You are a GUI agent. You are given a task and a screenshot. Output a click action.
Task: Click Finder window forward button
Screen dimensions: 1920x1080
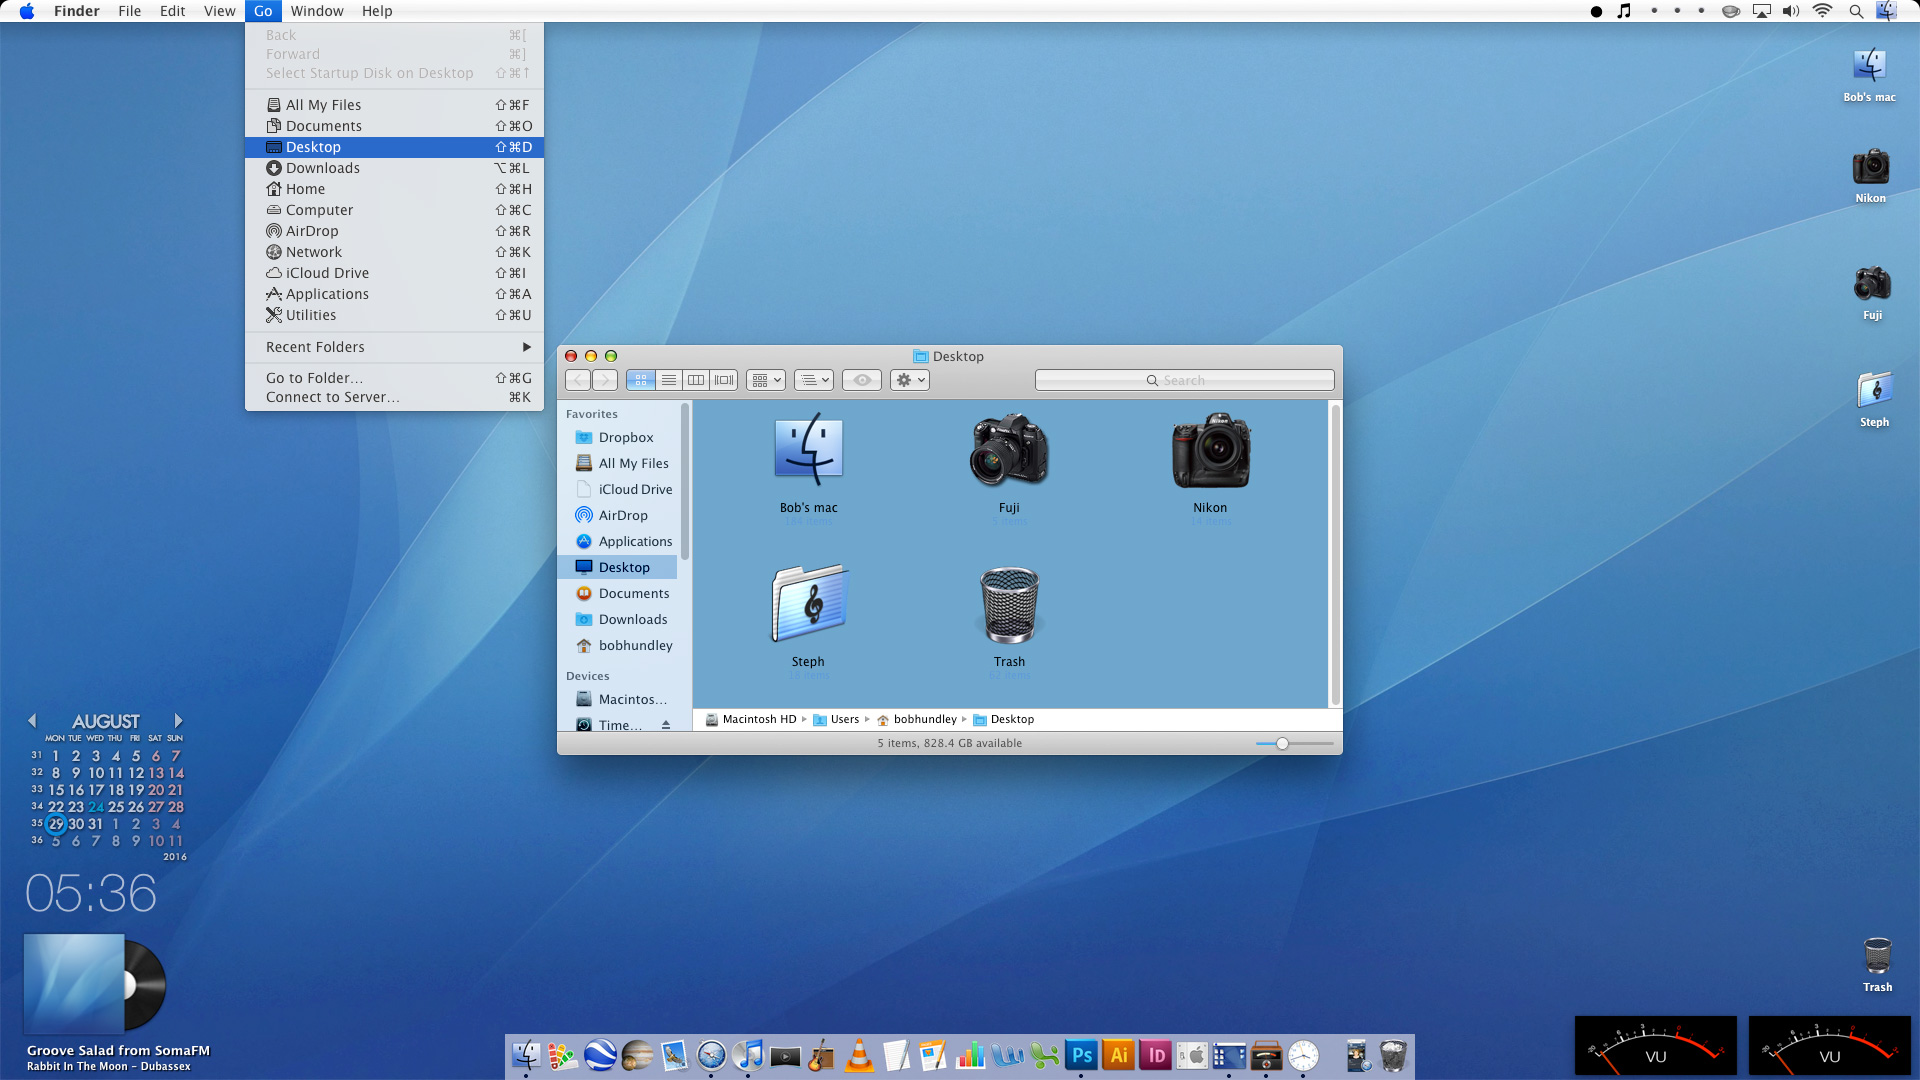point(605,380)
